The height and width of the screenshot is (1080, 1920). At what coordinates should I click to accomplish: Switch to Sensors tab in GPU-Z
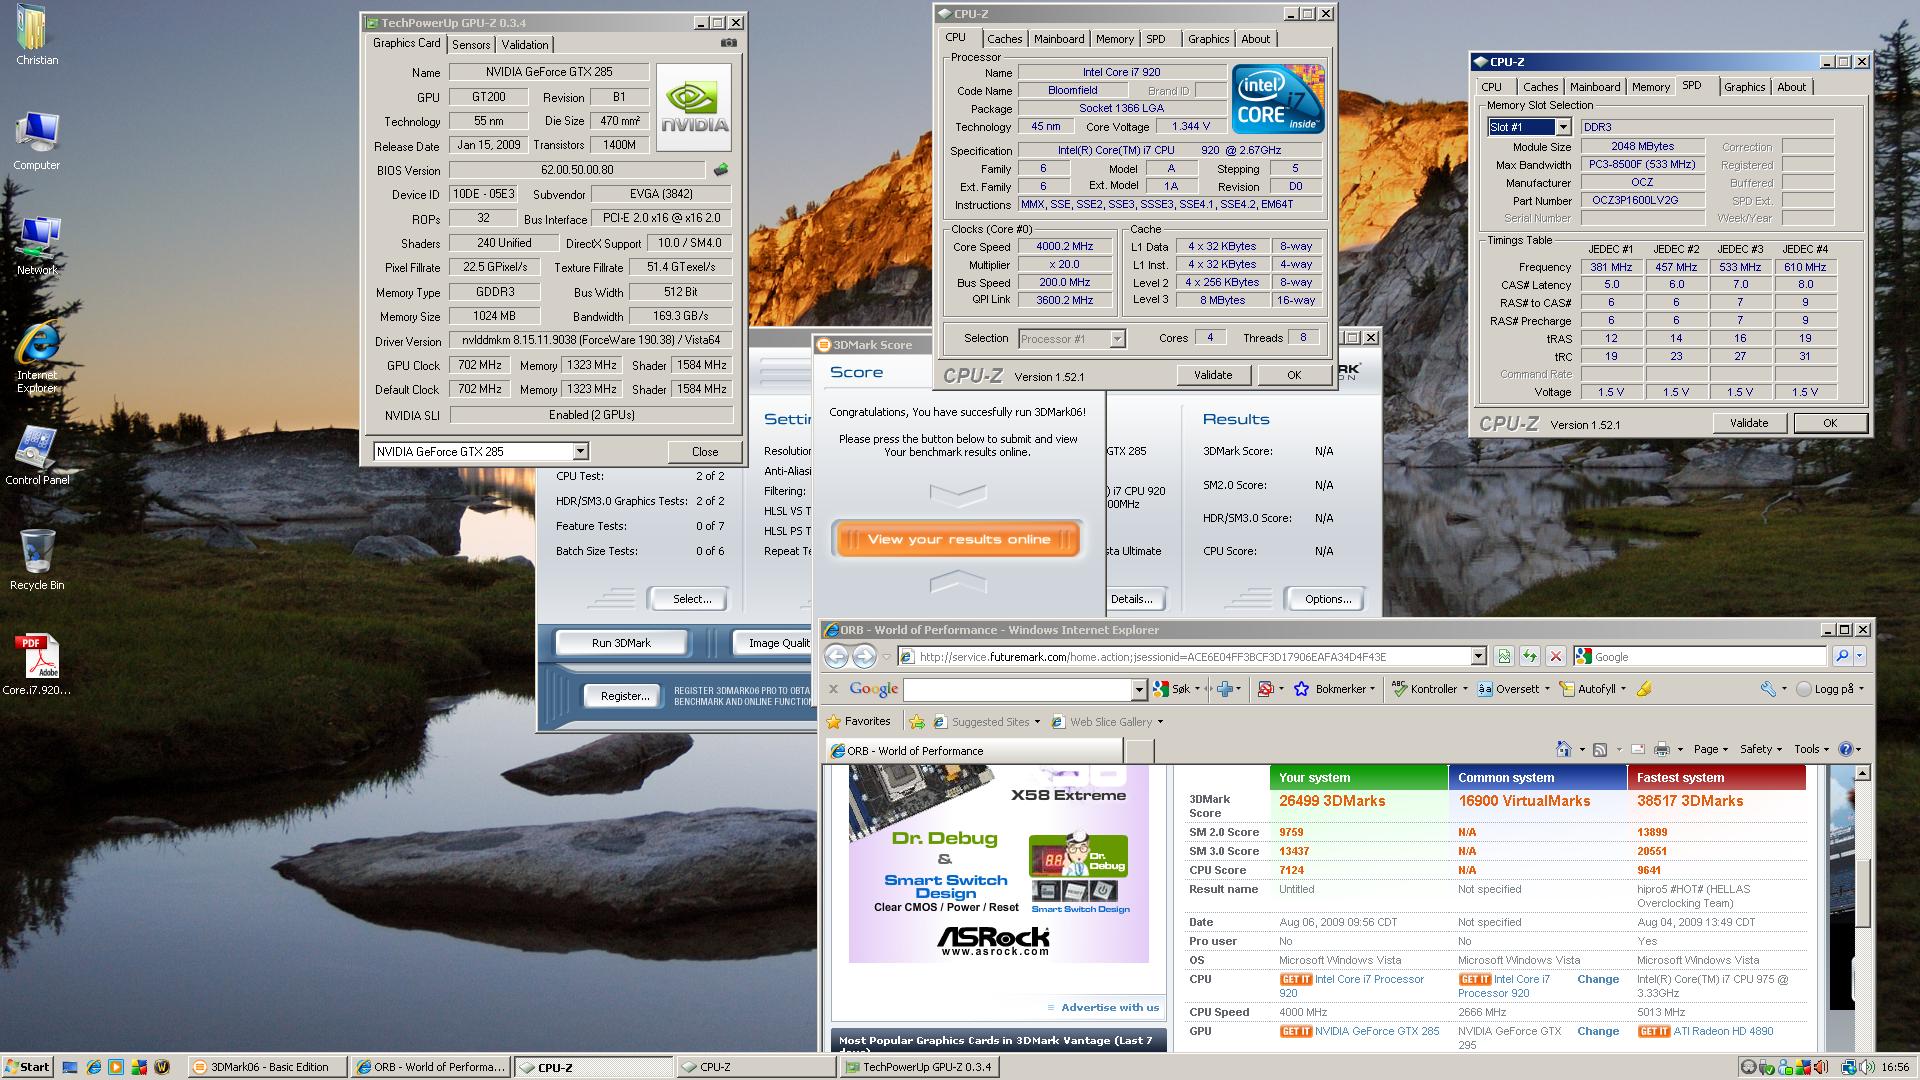point(471,45)
